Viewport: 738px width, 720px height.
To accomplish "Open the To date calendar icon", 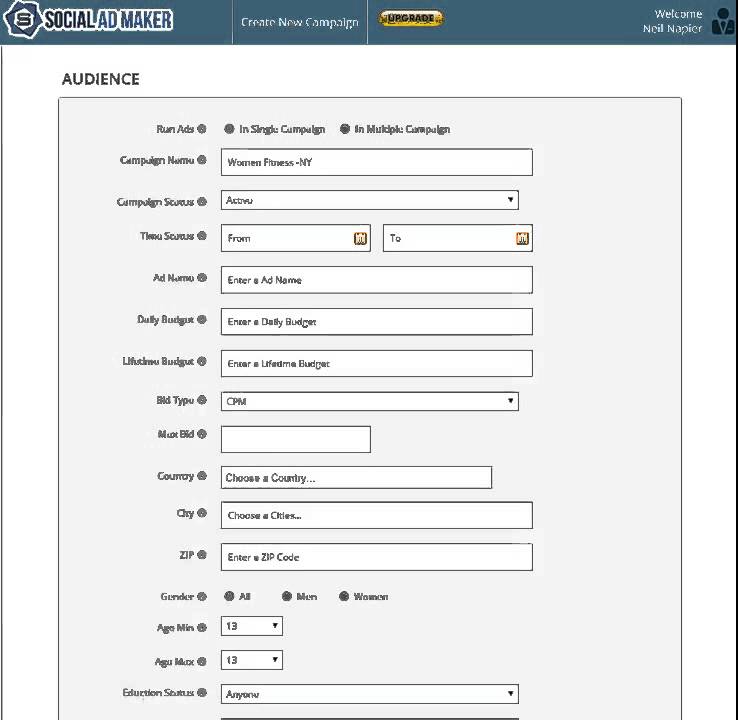I will (522, 239).
